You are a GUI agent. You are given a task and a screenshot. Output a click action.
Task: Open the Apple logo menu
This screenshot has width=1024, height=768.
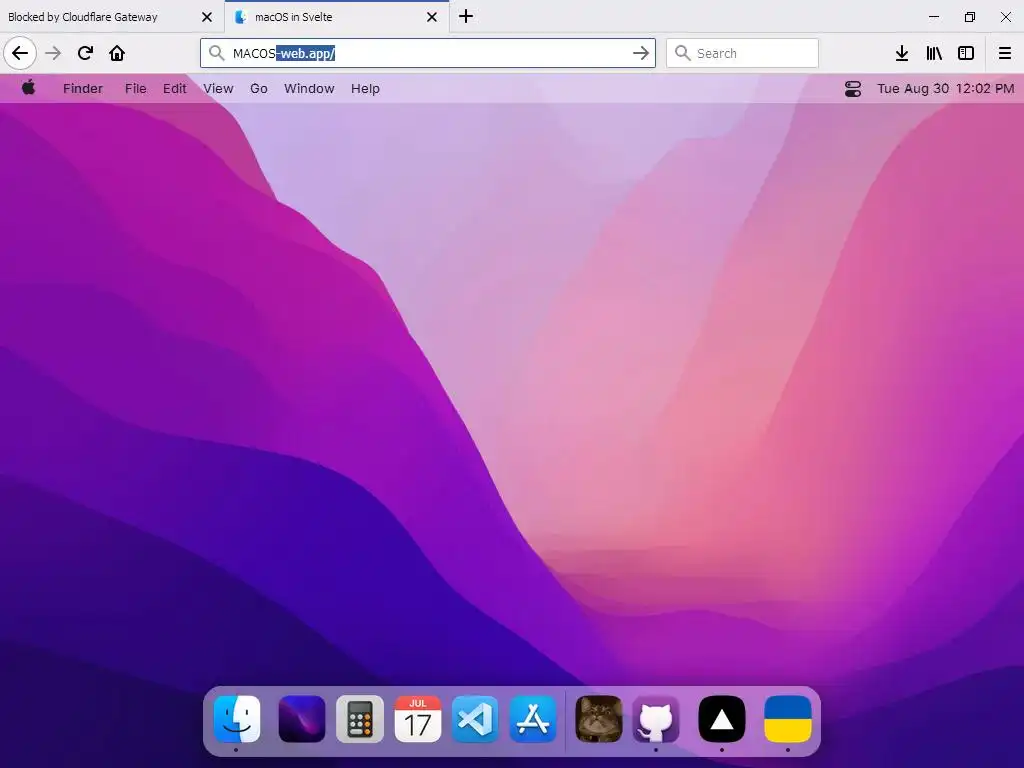[28, 88]
